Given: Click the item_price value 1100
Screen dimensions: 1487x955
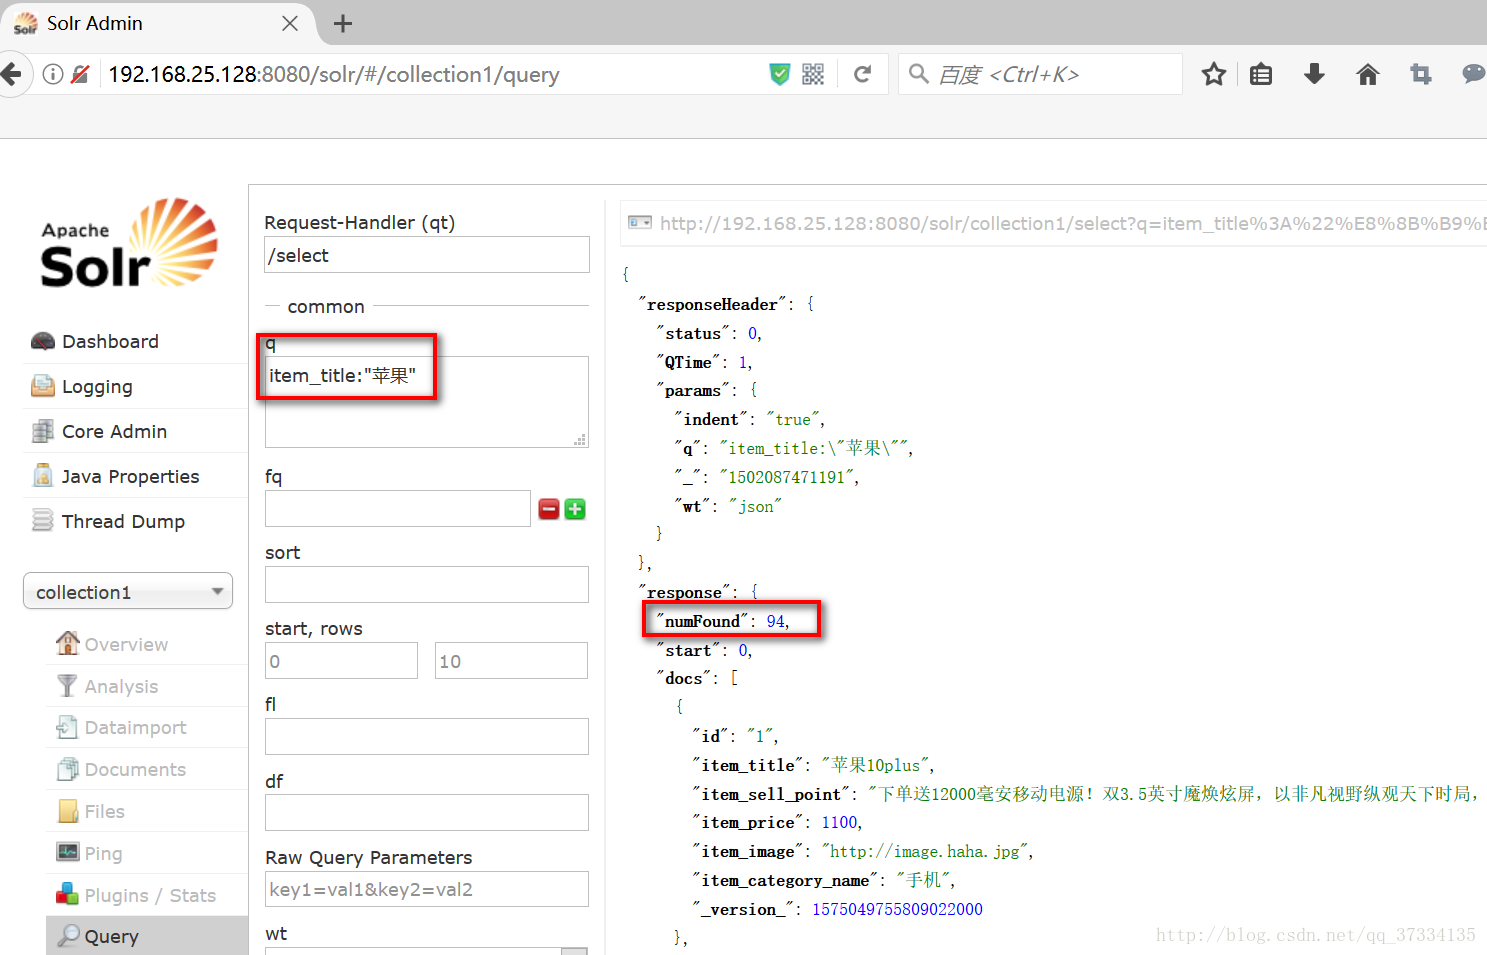Looking at the screenshot, I should 839,822.
